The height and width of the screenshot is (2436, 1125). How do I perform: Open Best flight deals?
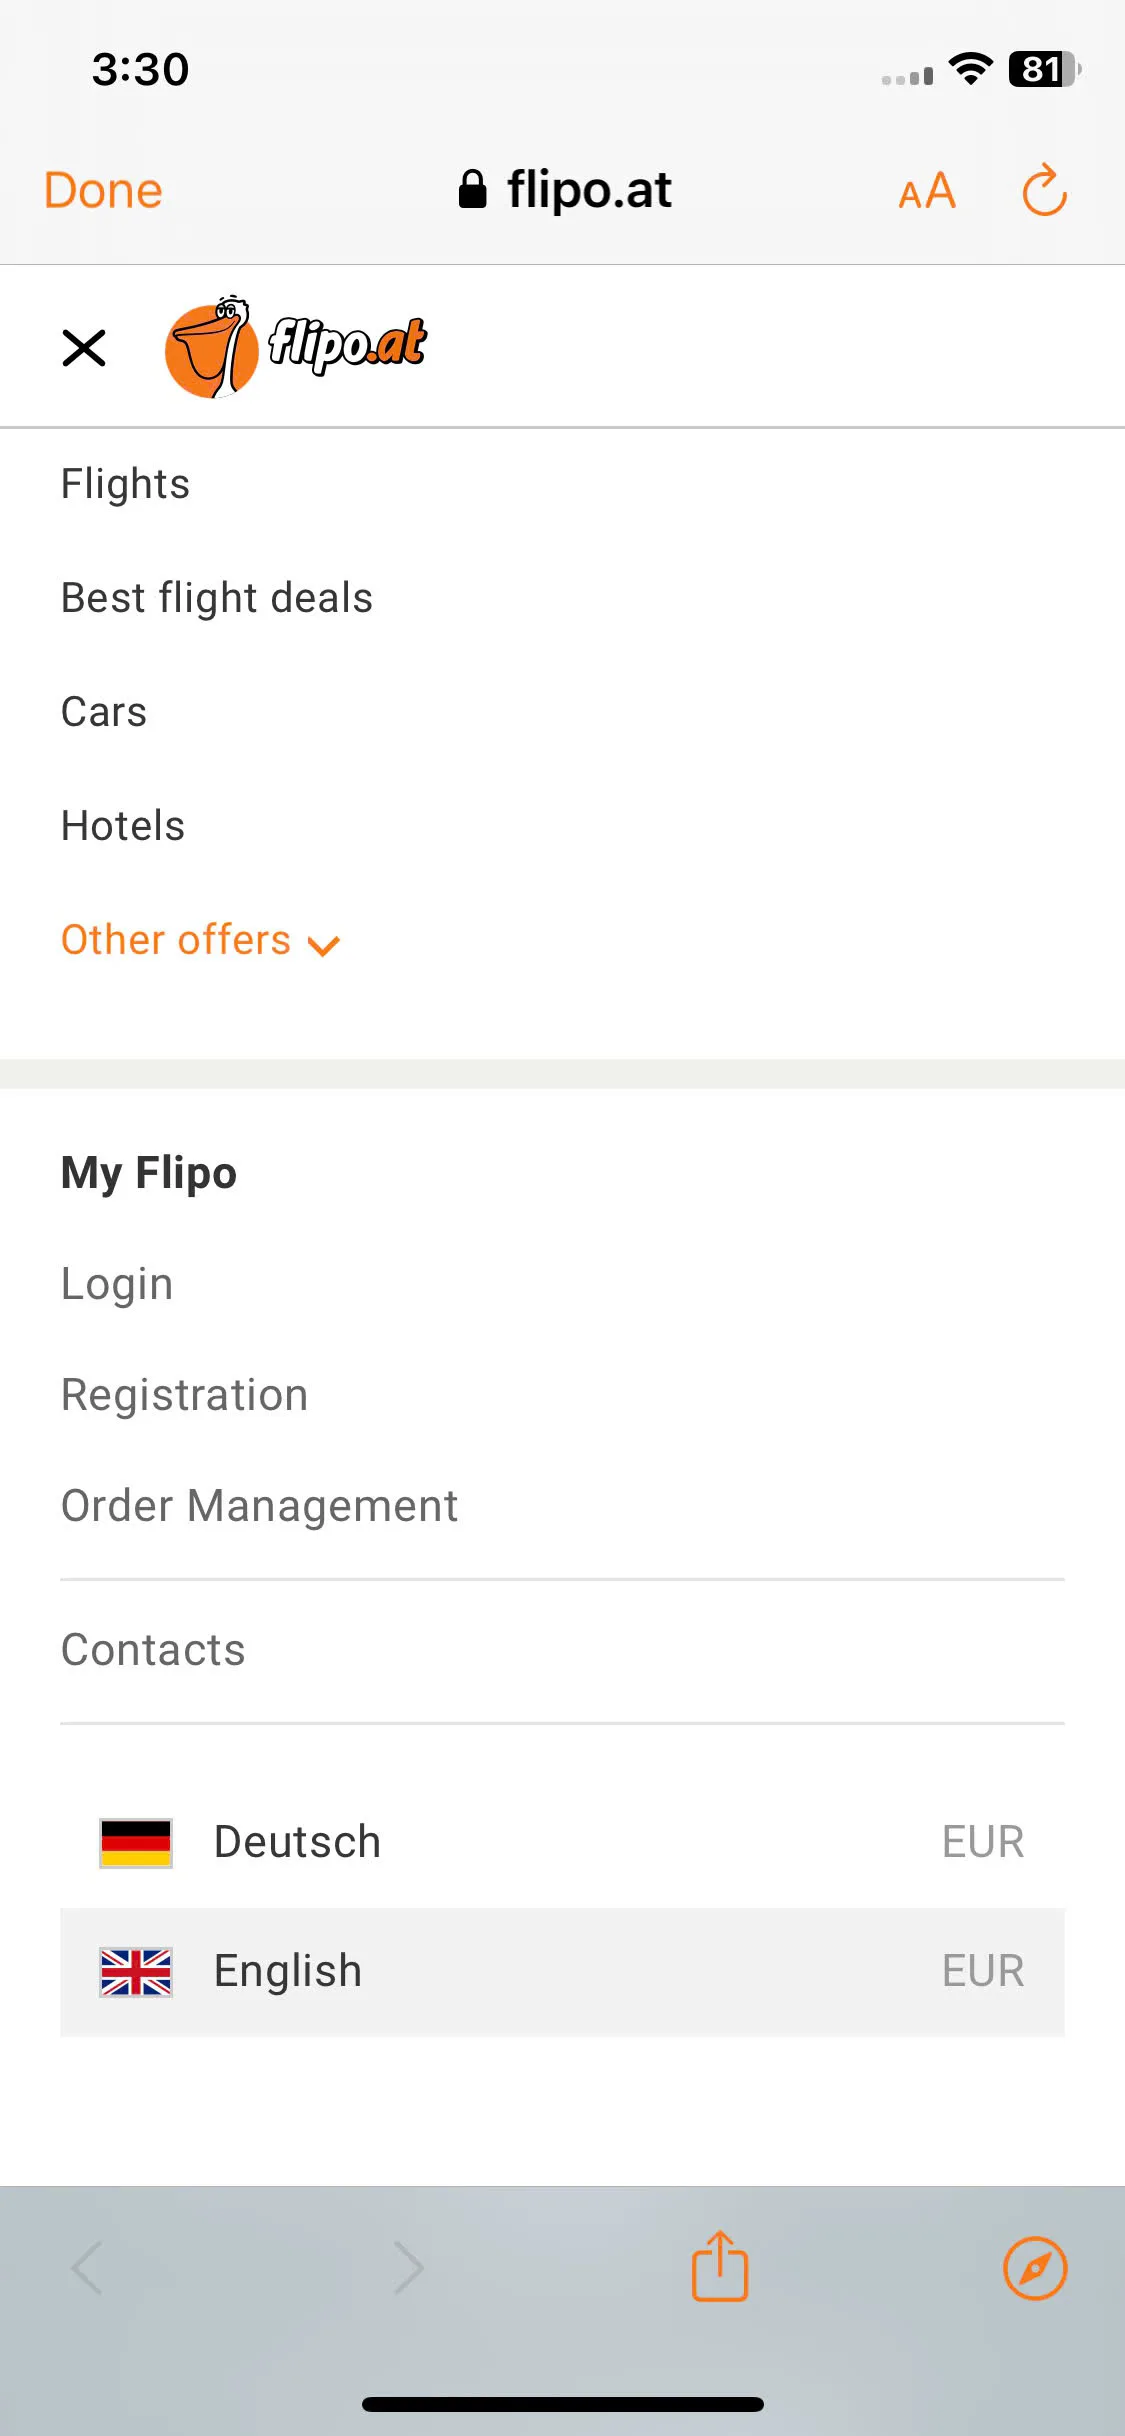coord(217,598)
